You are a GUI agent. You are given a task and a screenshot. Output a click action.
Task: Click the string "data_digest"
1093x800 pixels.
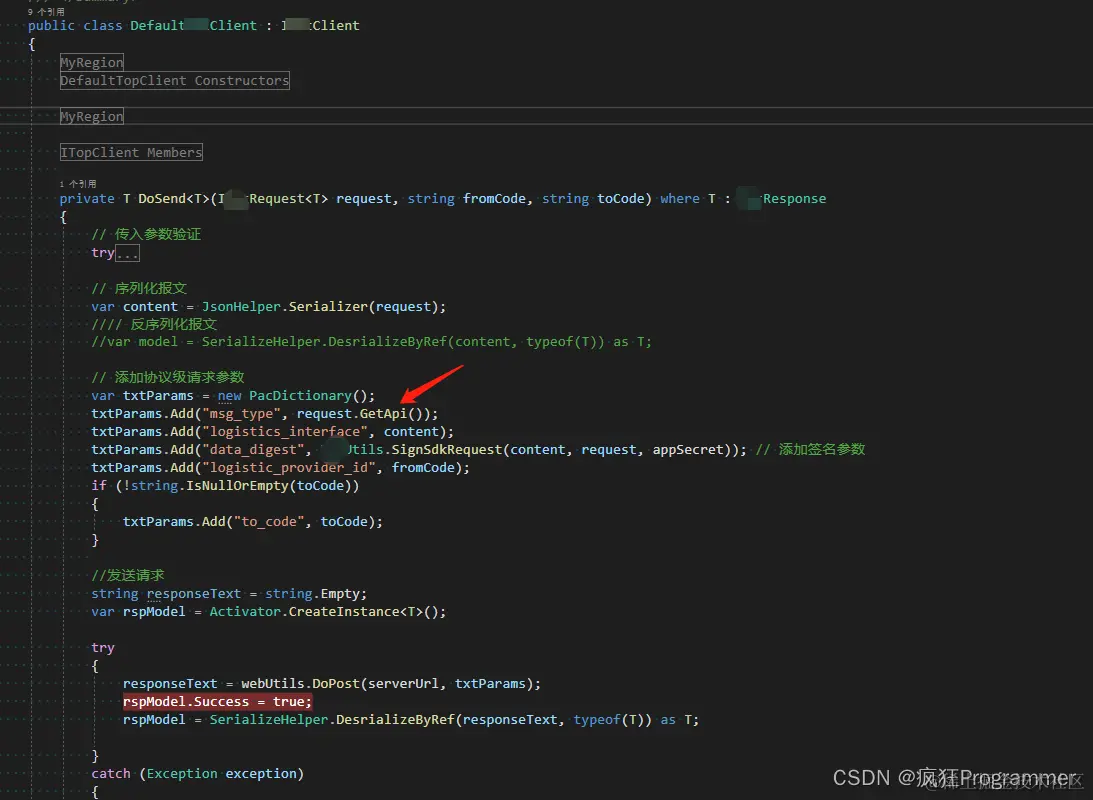click(x=253, y=449)
